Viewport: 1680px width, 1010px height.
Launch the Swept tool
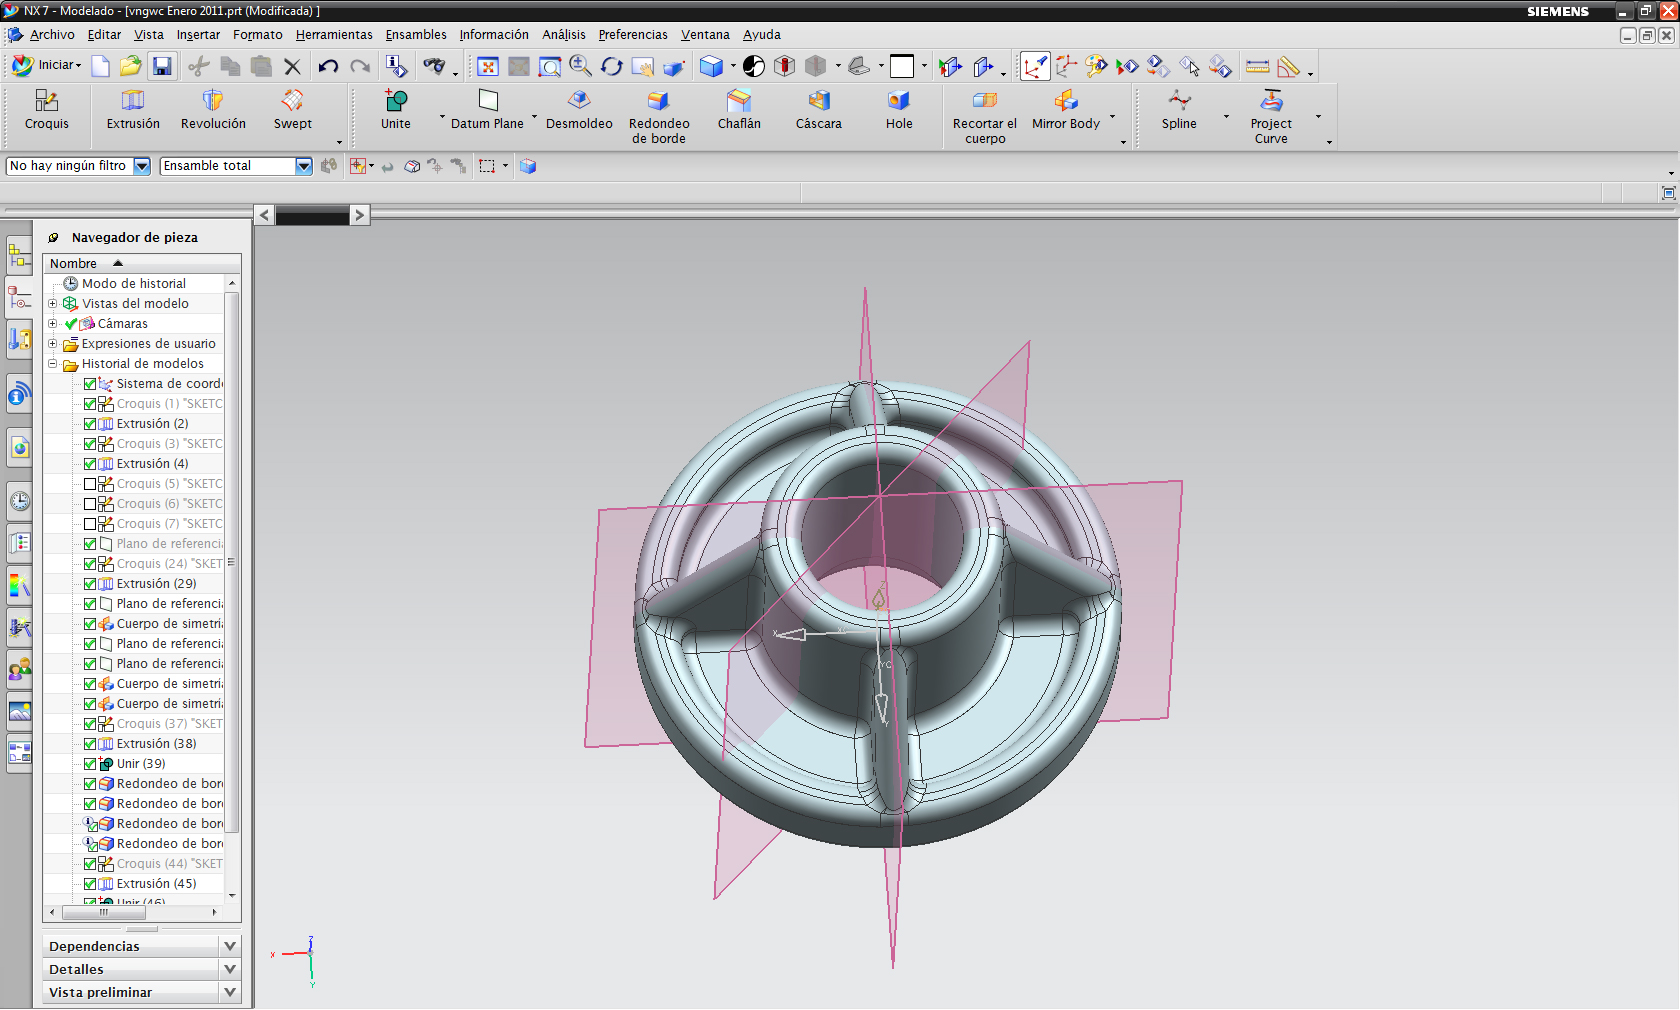pos(293,110)
